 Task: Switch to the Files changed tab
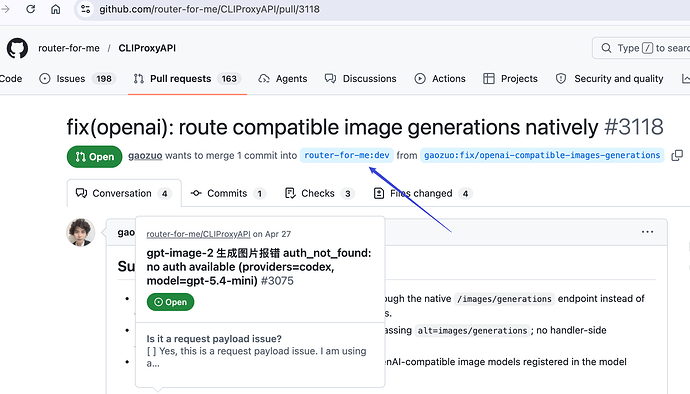pos(422,193)
